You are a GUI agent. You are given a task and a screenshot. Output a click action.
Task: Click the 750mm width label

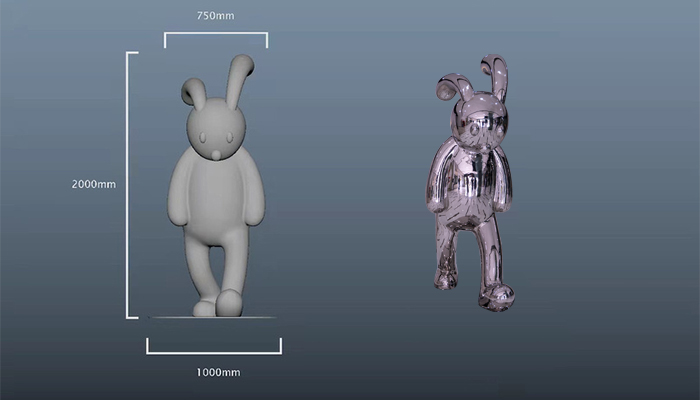pyautogui.click(x=217, y=16)
